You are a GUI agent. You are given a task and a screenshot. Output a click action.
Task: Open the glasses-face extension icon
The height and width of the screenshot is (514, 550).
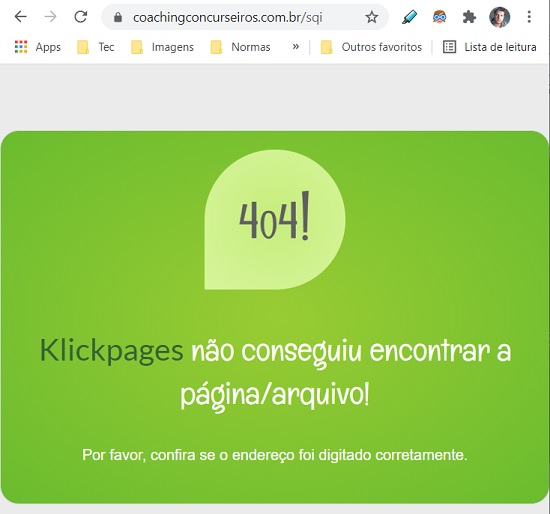[x=439, y=16]
